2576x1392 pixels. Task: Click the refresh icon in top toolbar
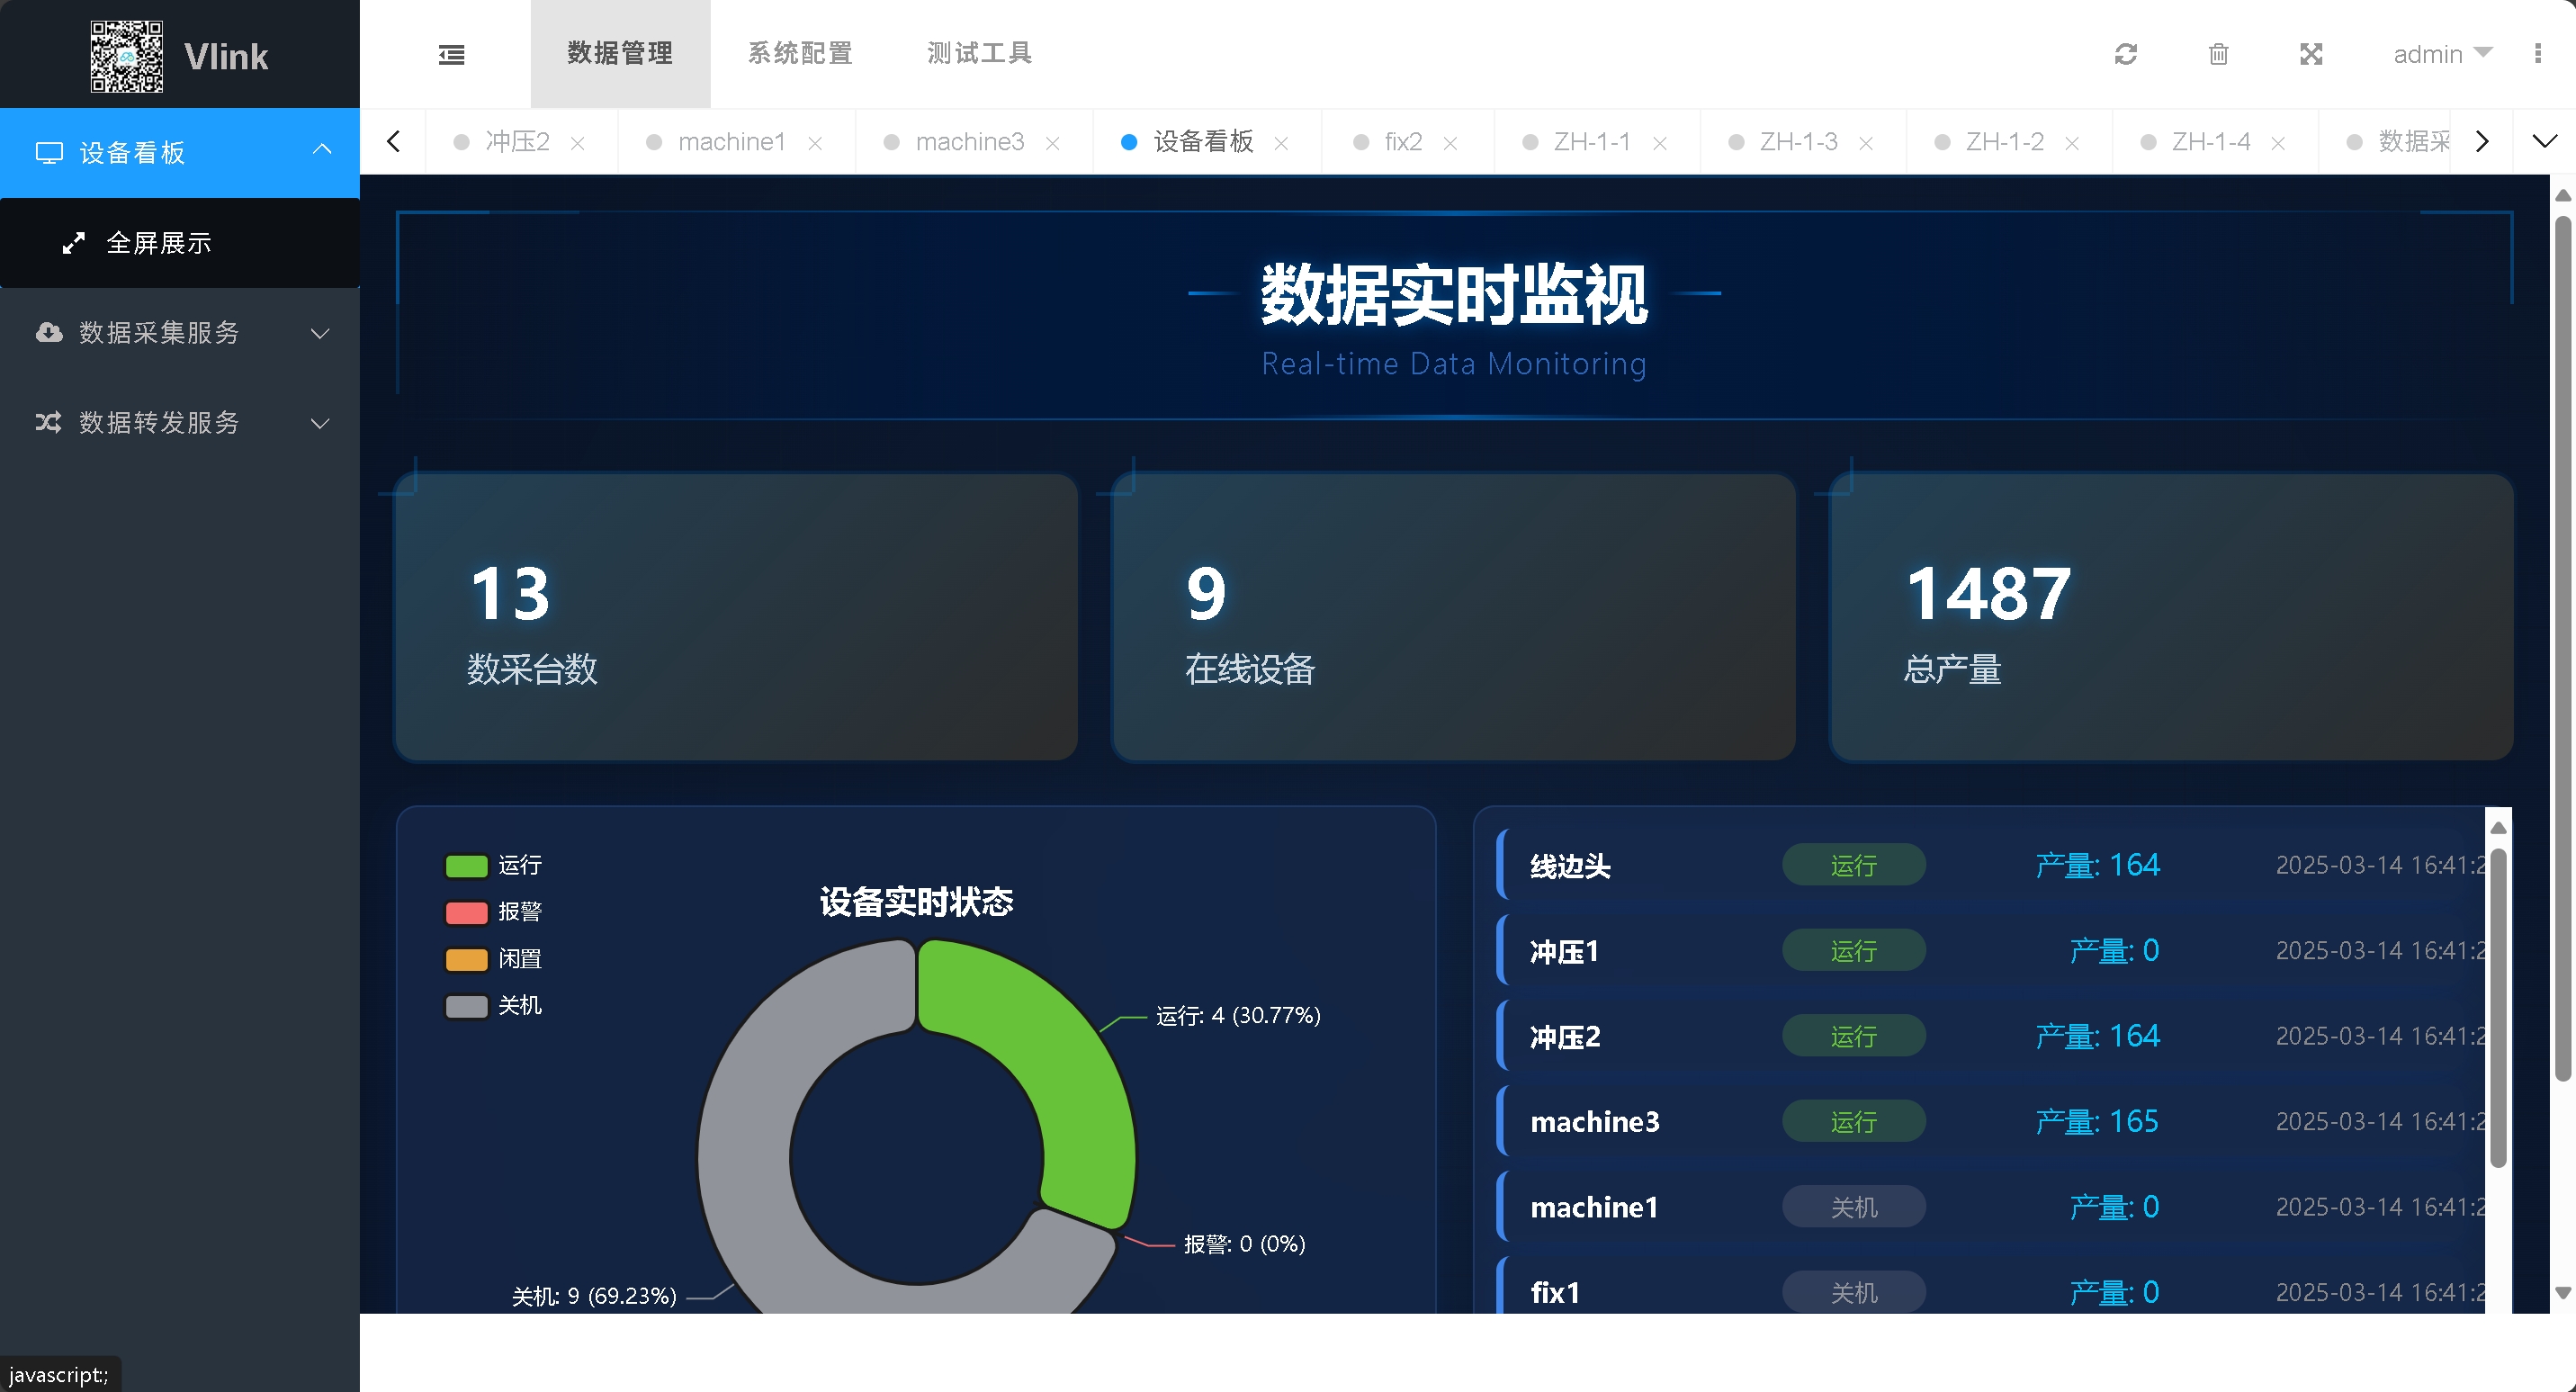(2126, 54)
